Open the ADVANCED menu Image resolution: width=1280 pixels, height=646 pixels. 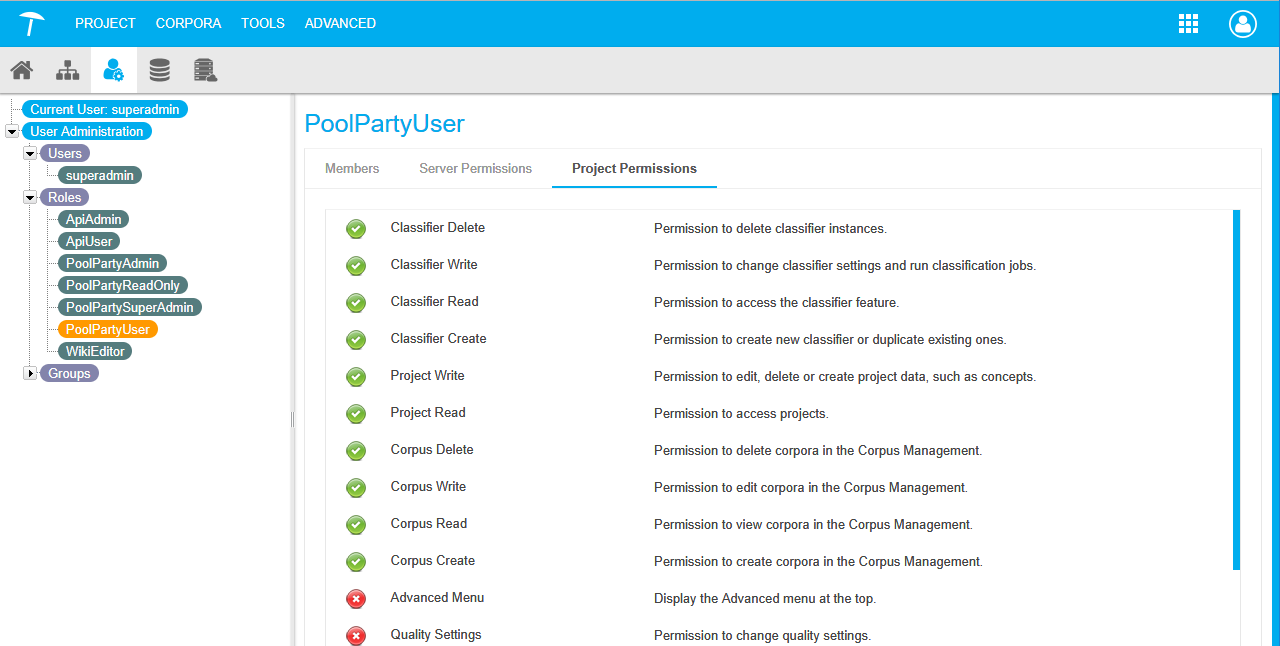(341, 23)
